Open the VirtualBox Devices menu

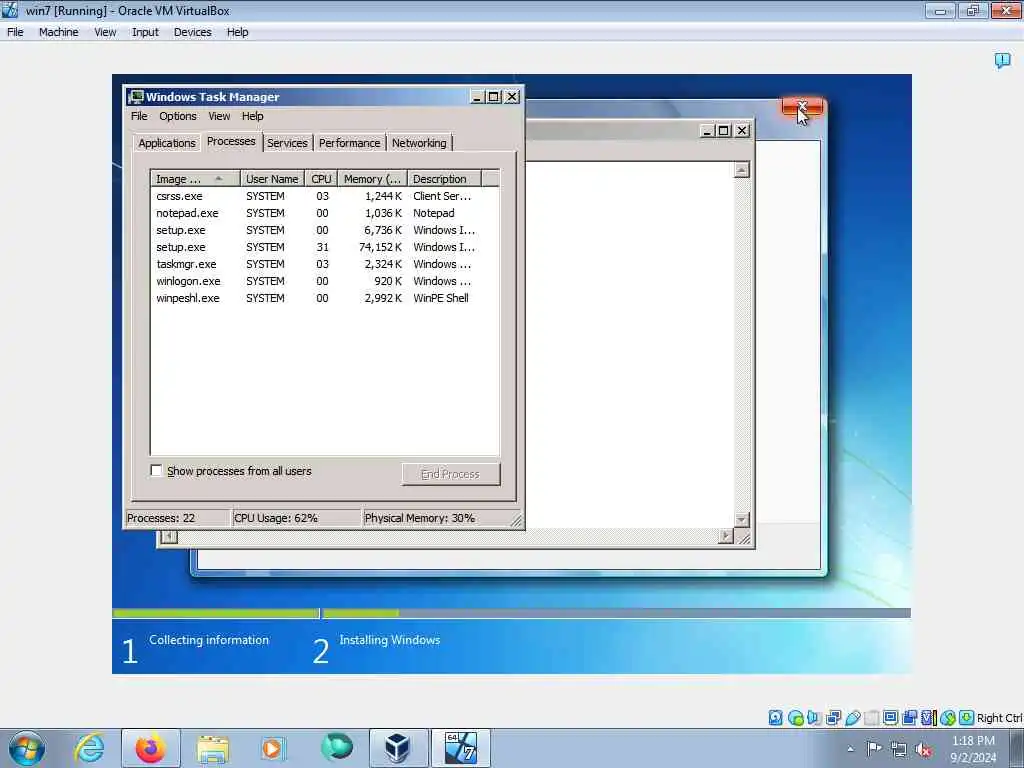point(193,32)
